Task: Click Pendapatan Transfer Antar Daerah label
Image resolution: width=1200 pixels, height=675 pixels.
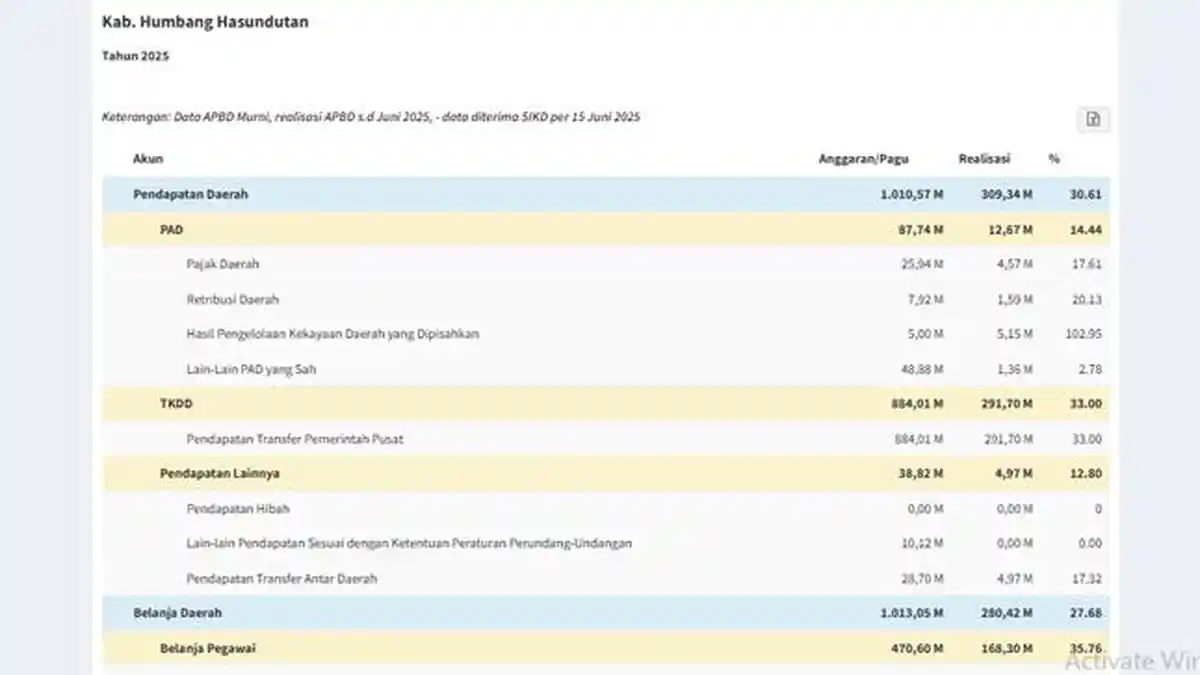Action: pyautogui.click(x=281, y=579)
